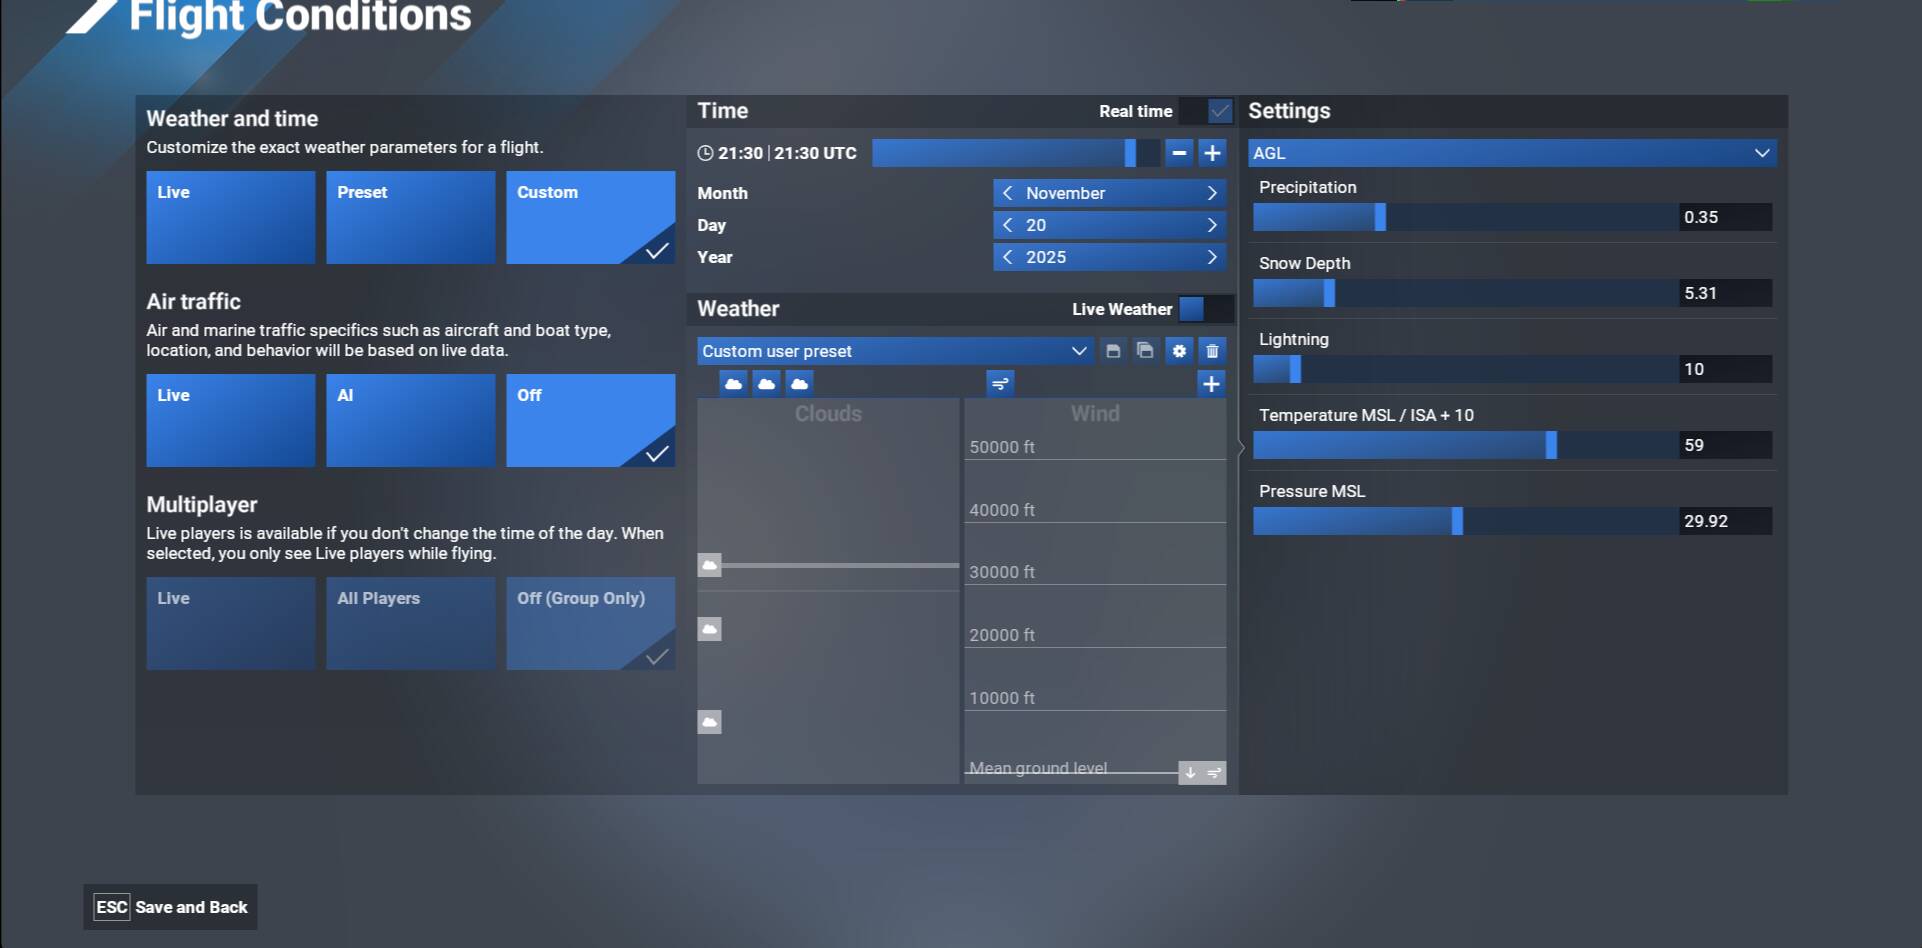The height and width of the screenshot is (948, 1922).
Task: Select Preset weather and time option
Action: click(x=411, y=217)
